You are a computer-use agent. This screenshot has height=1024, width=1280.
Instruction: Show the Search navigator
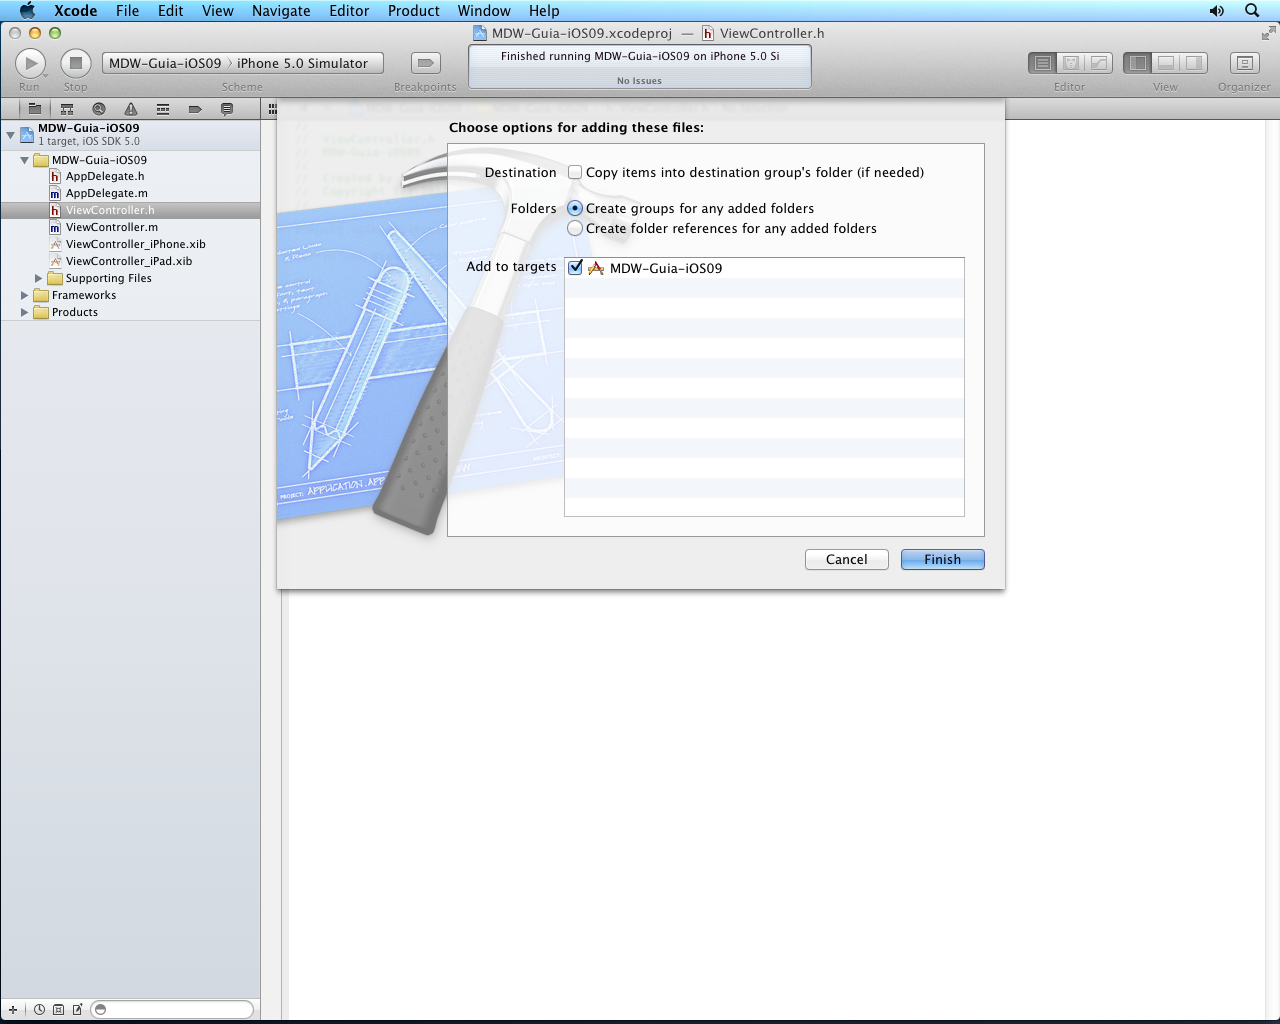tap(99, 109)
